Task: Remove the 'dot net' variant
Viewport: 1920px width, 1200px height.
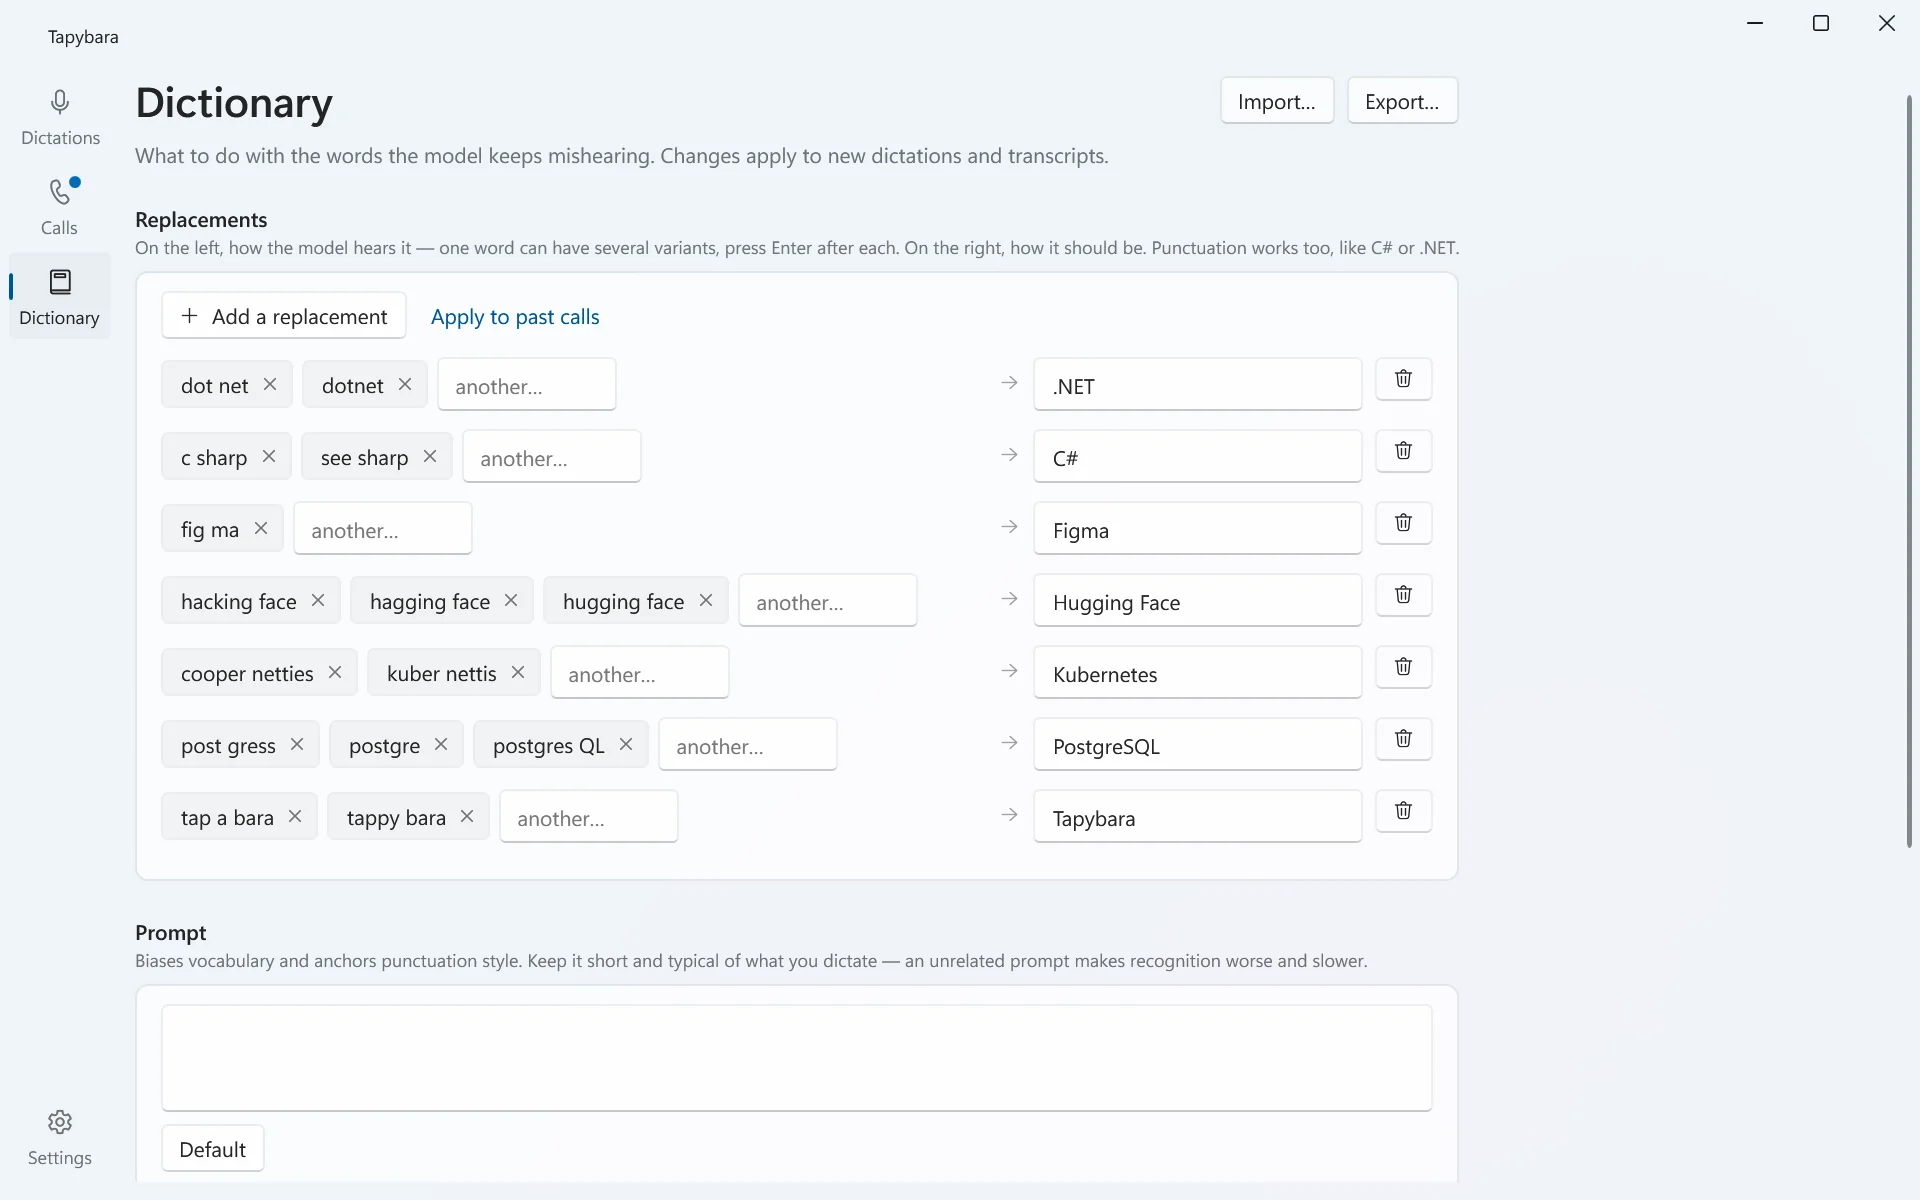Action: [x=270, y=384]
